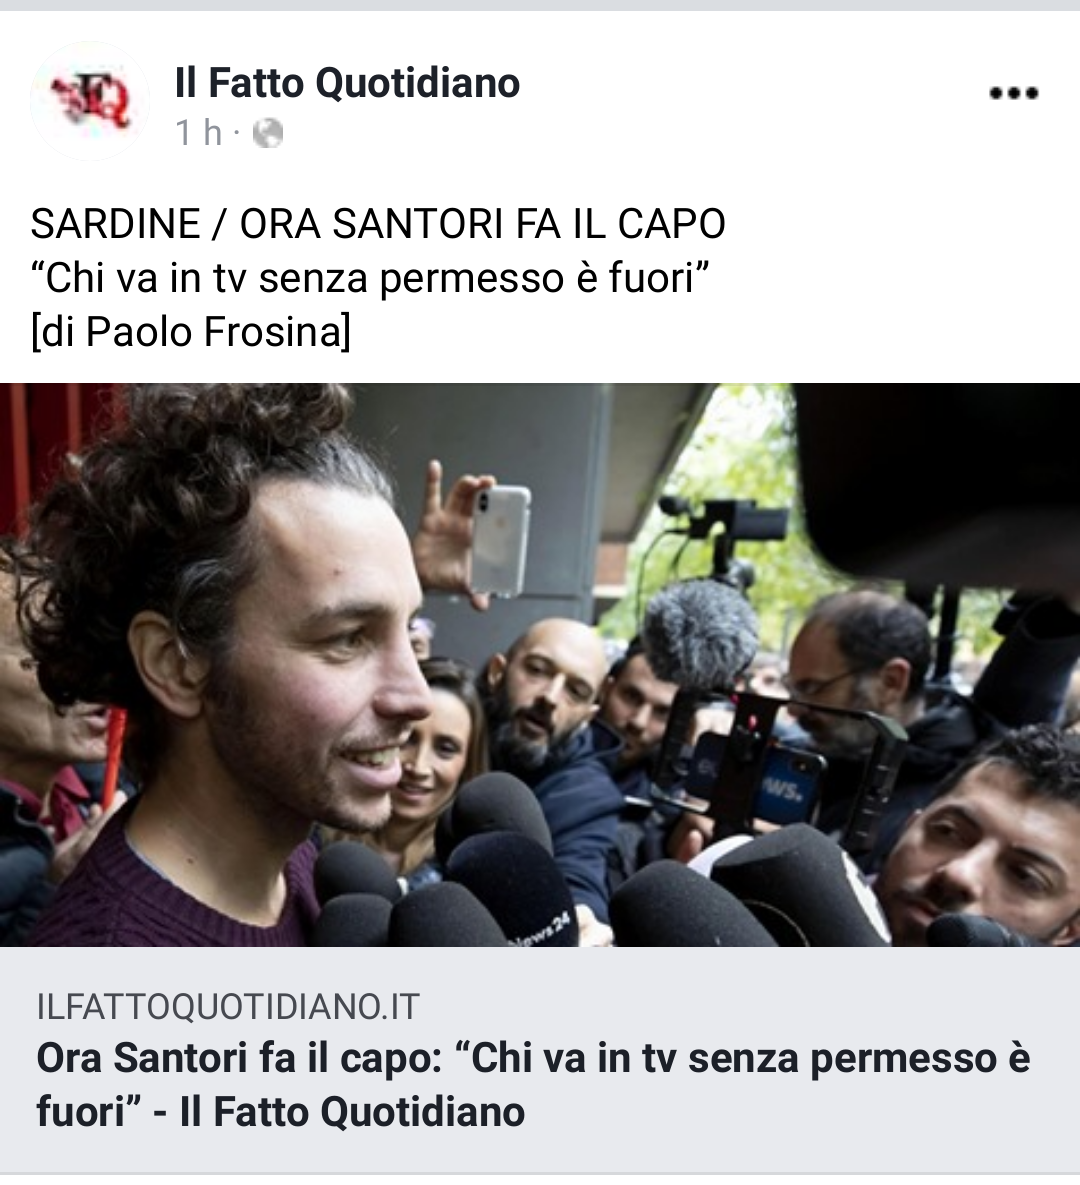Click the gray link preview card footer

tap(540, 1060)
